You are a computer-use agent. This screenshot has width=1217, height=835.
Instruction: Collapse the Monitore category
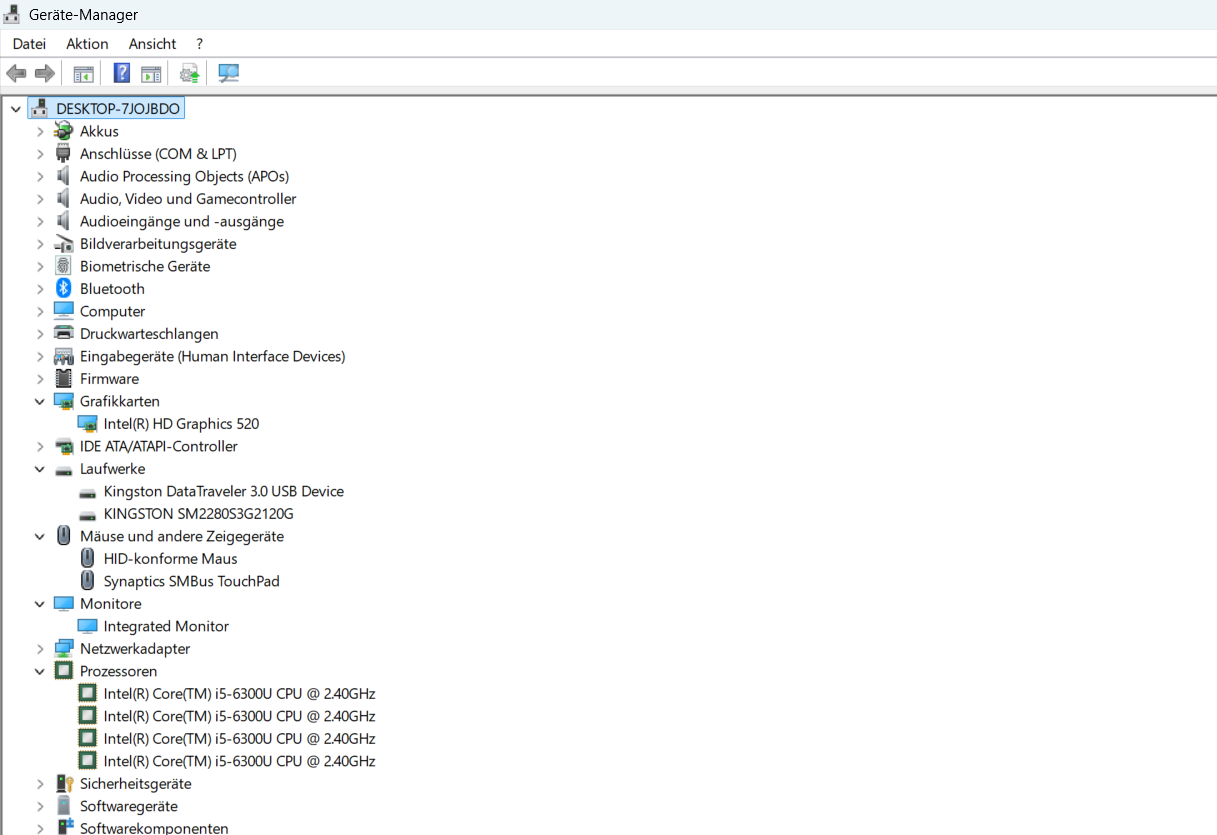[x=40, y=603]
